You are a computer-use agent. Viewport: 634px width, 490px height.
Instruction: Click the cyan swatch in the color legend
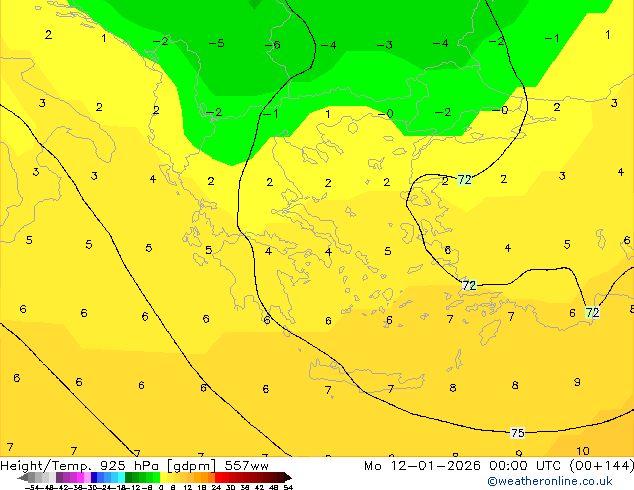(x=122, y=477)
